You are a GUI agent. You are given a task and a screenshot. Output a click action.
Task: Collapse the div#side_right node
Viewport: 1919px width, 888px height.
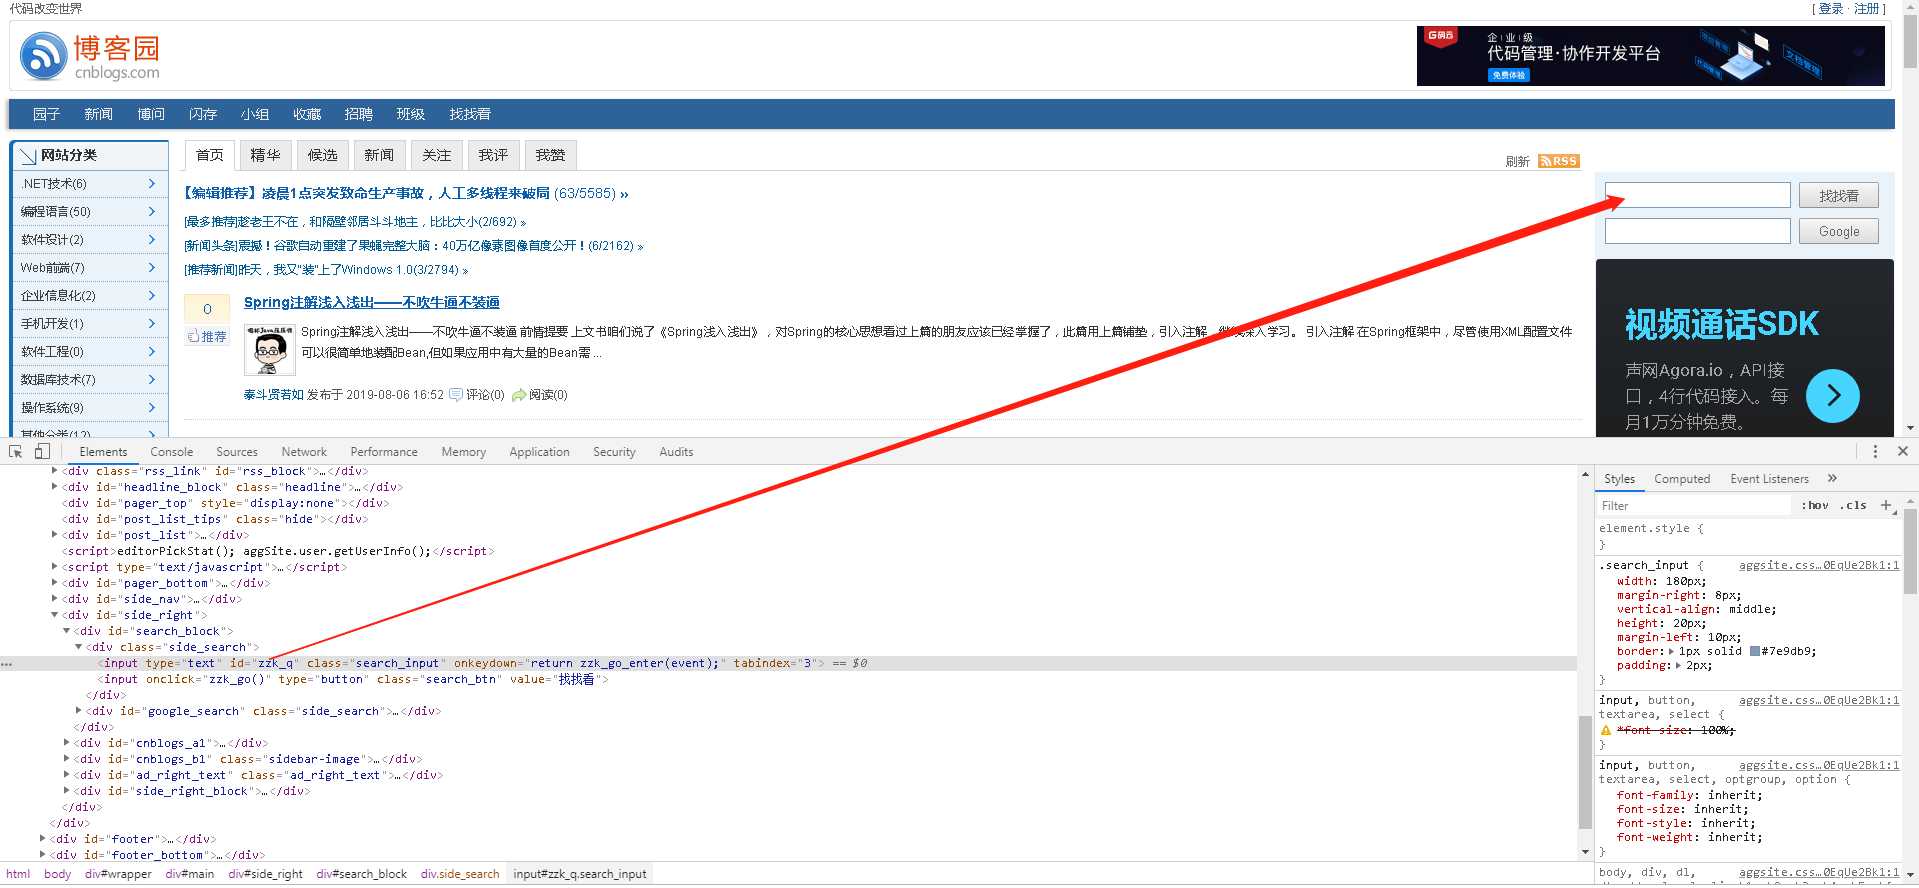55,615
